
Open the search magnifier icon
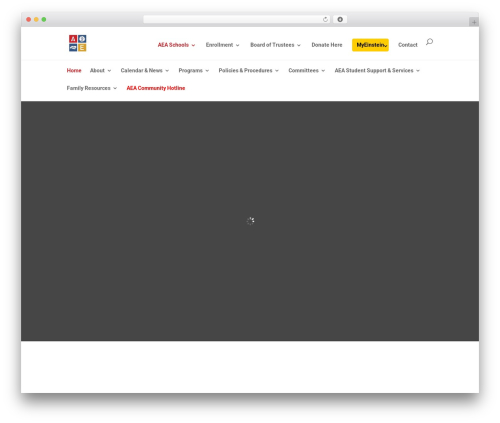pyautogui.click(x=429, y=42)
